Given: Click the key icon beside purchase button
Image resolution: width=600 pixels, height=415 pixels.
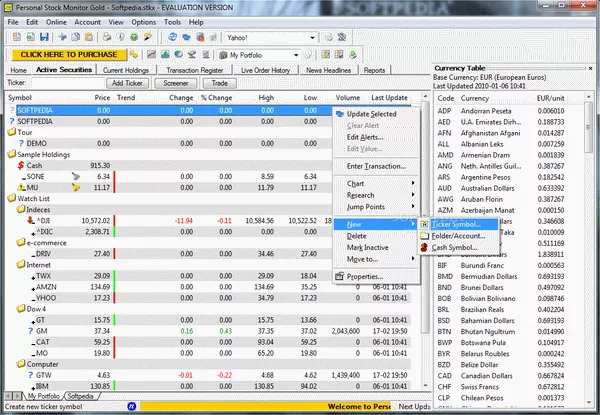Looking at the screenshot, I should pyautogui.click(x=134, y=55).
